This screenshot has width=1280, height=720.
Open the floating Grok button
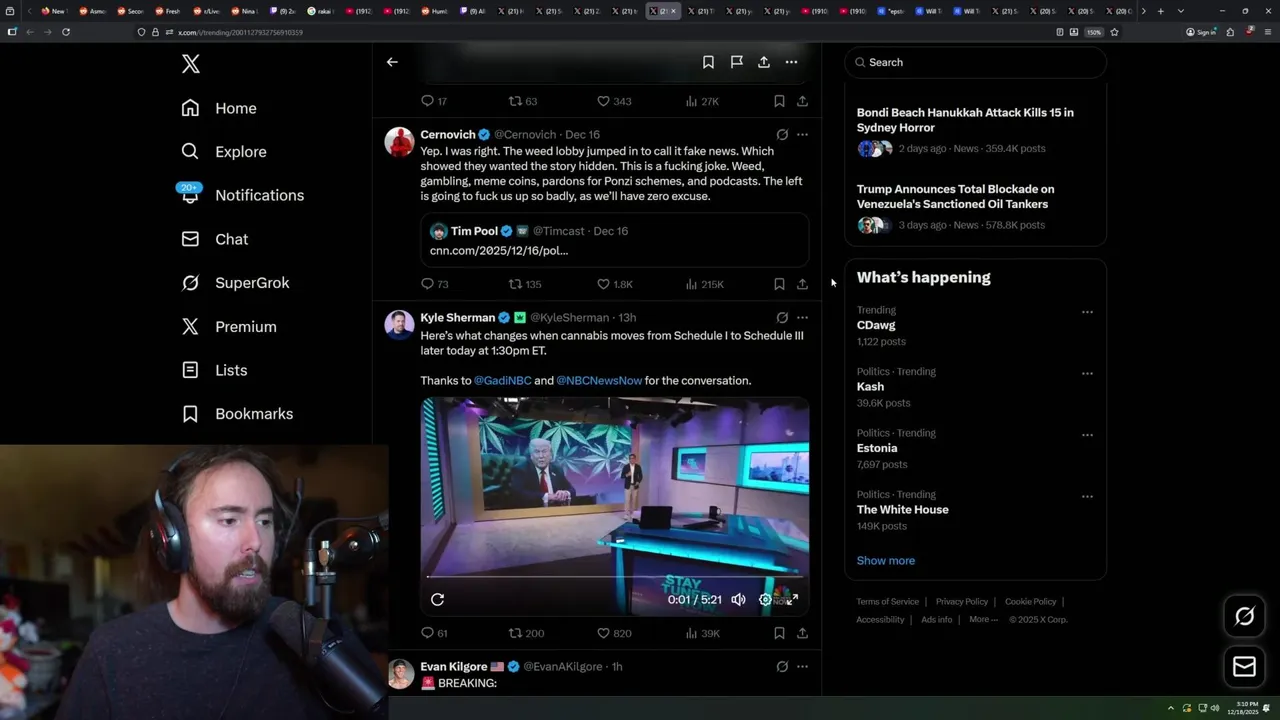[x=1244, y=617]
